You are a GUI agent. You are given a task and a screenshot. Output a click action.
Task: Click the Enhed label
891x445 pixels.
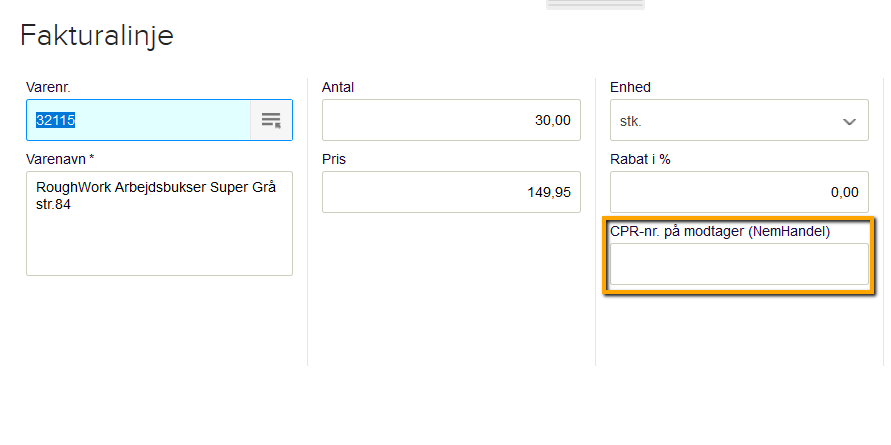630,87
